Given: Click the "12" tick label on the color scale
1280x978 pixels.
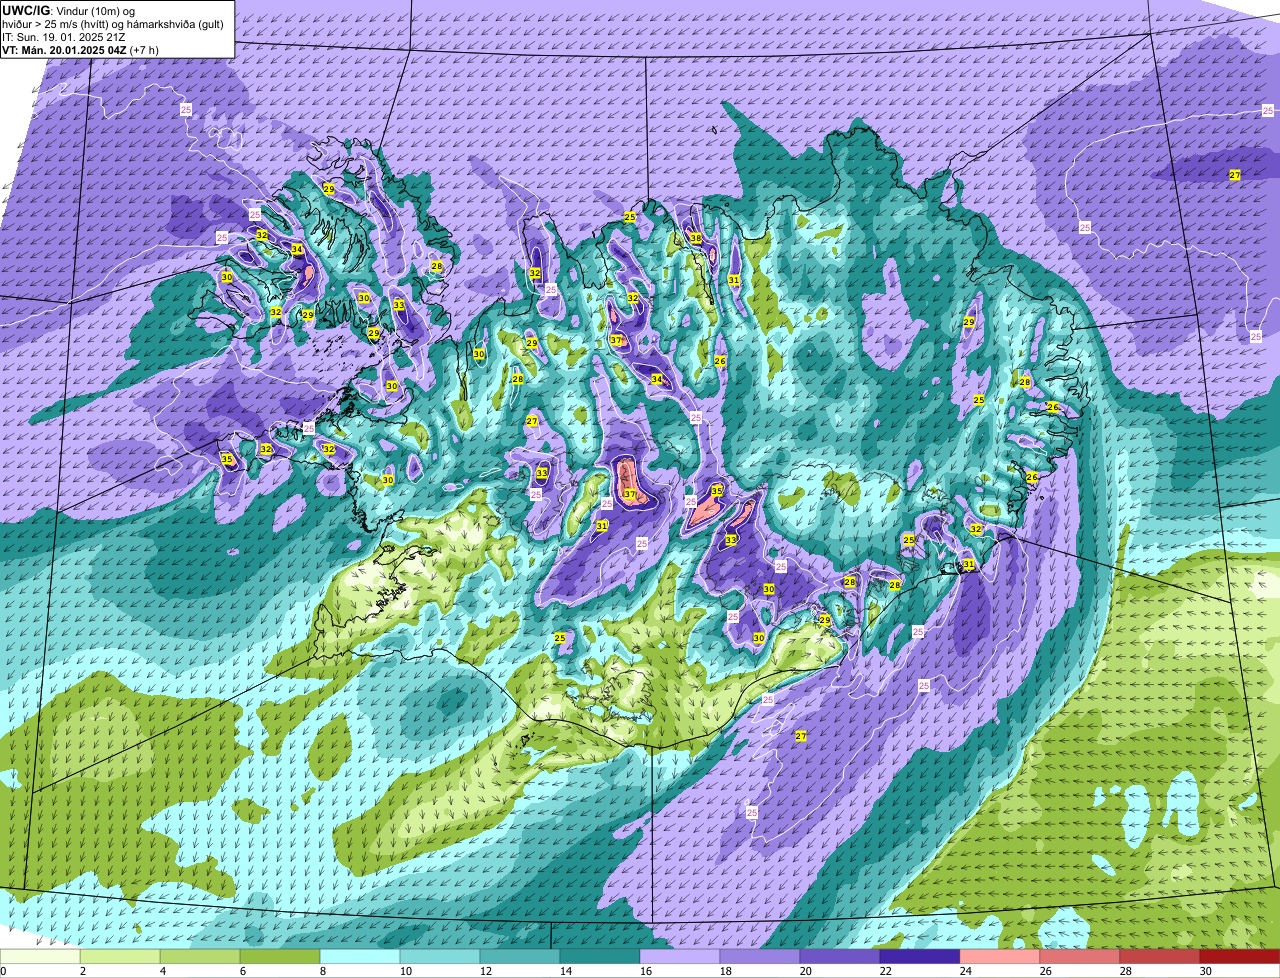Looking at the screenshot, I should (x=486, y=971).
